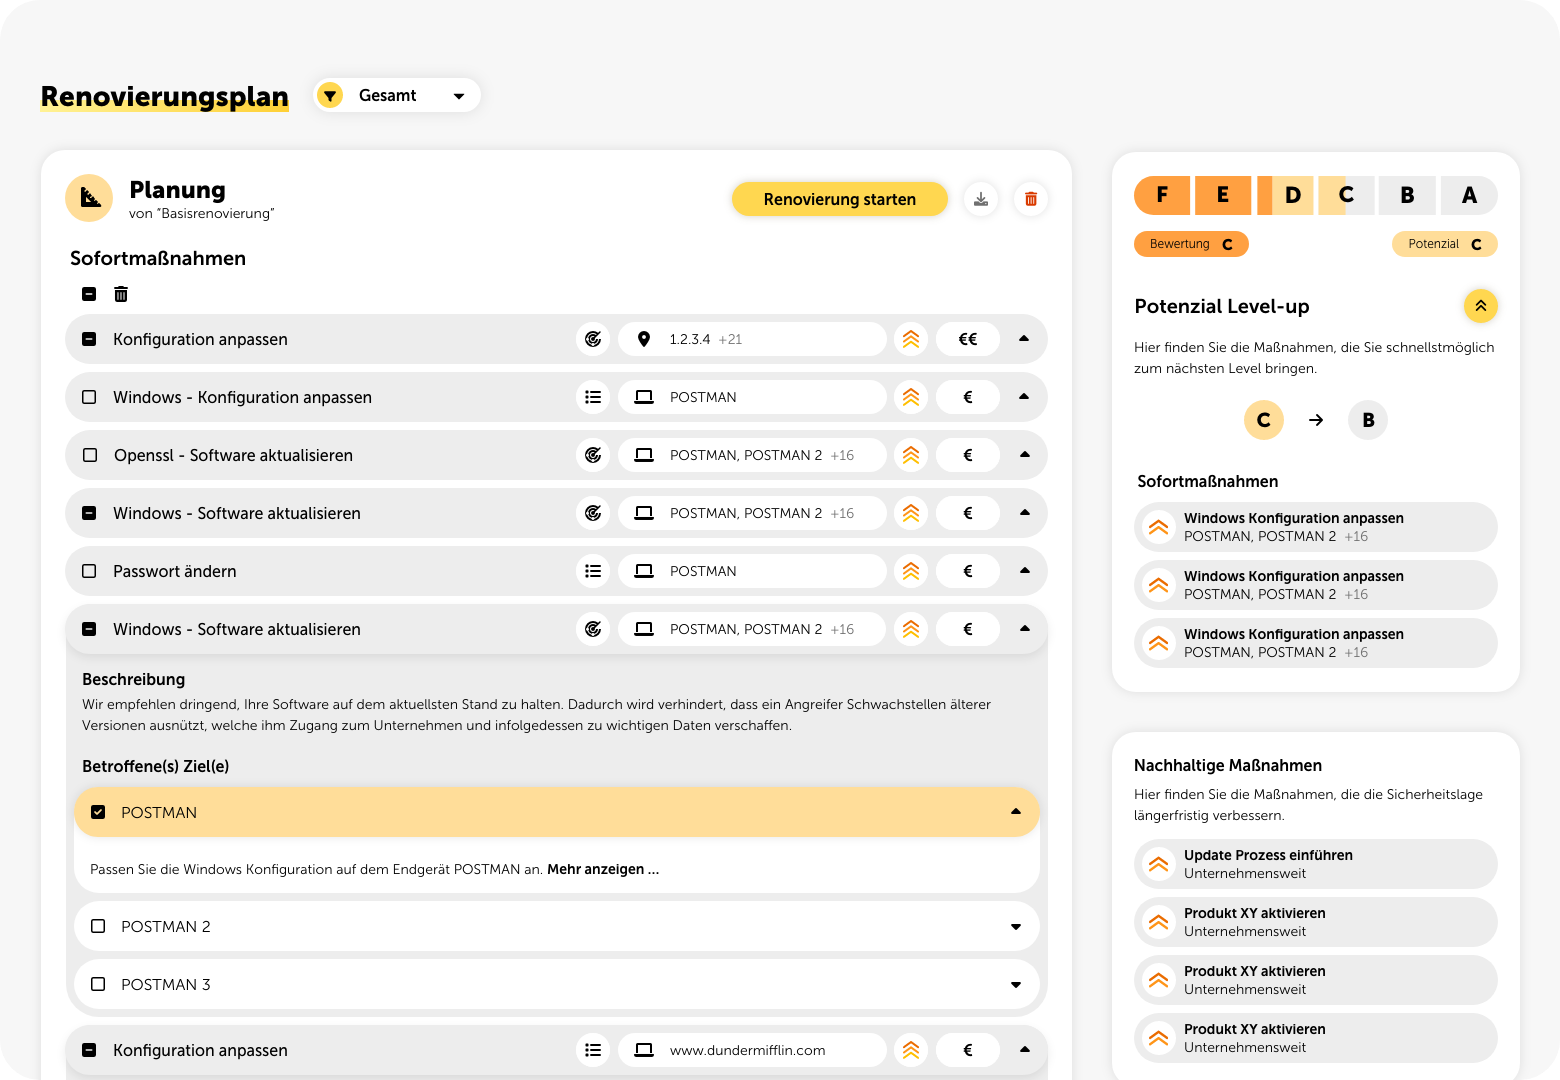
Task: Toggle arrow of Windows - Konfiguration anpassen row
Action: 1024,396
